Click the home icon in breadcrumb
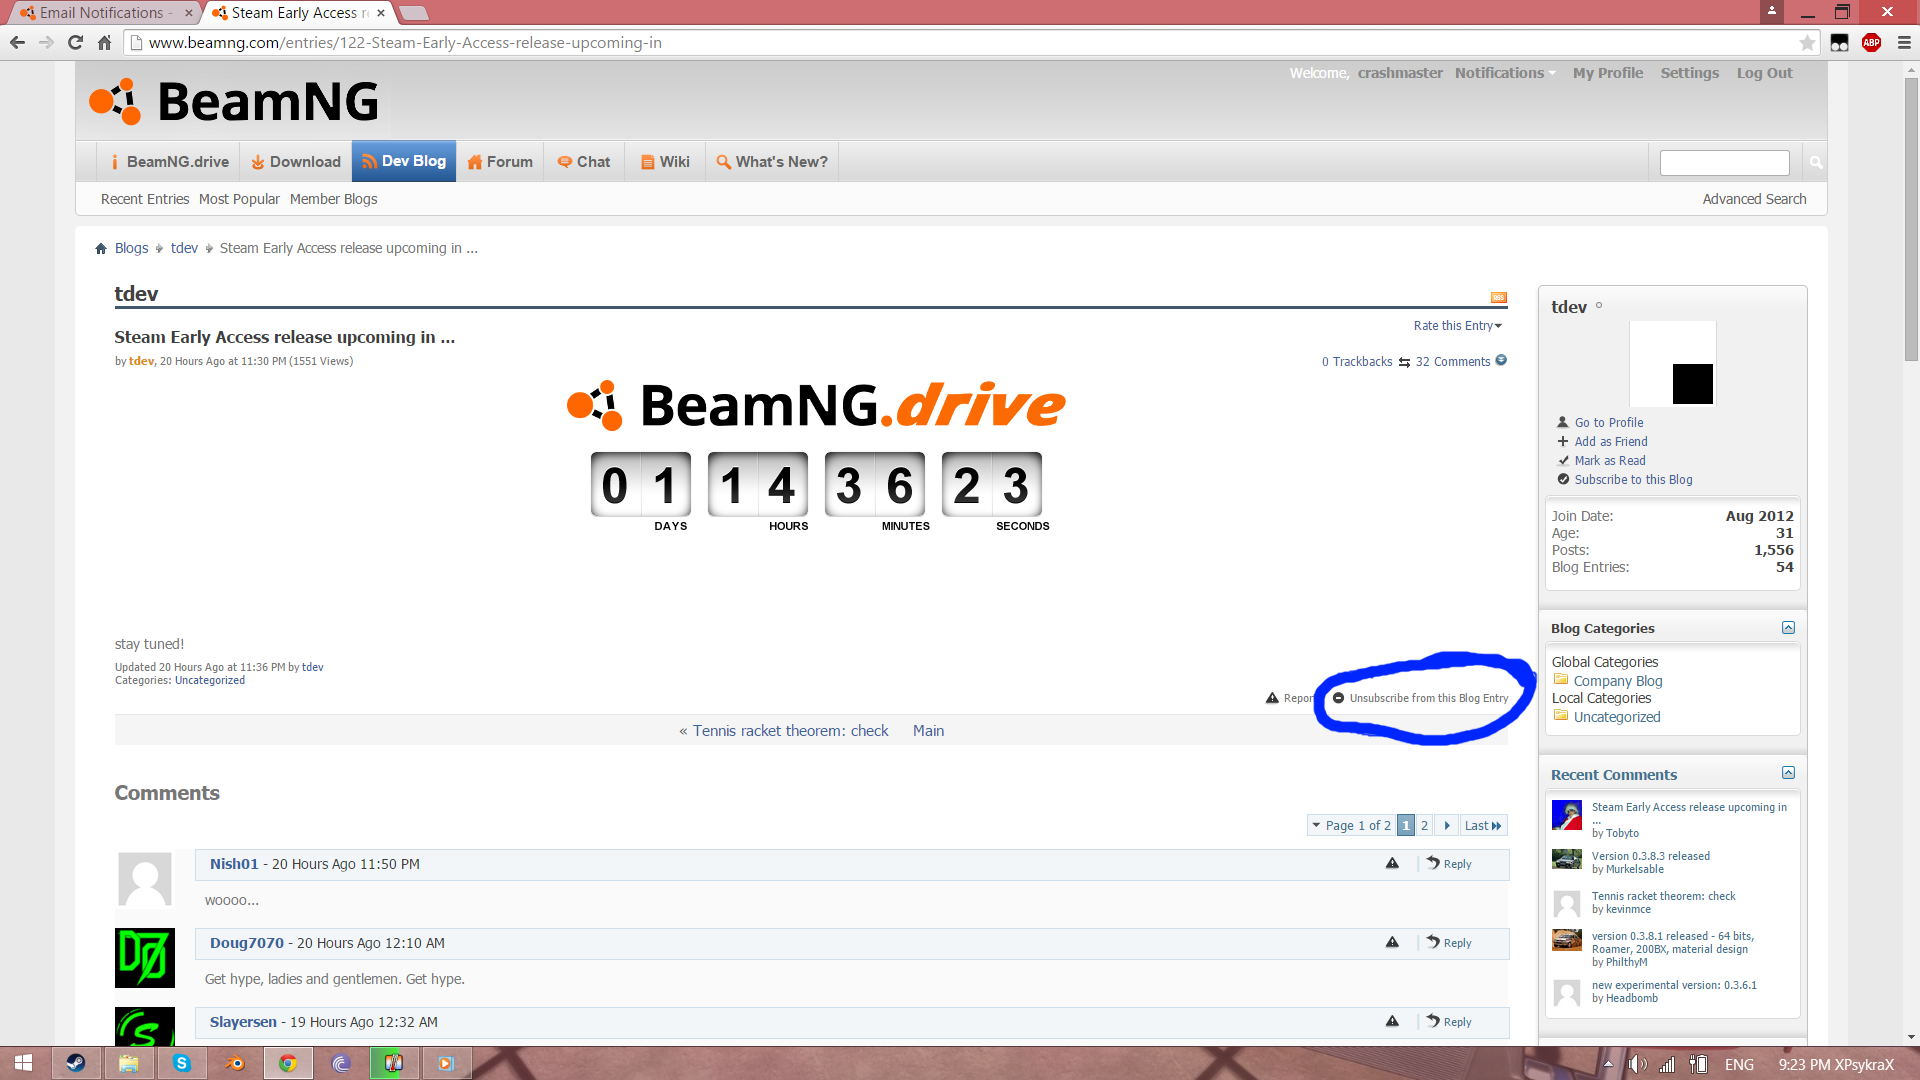1920x1080 pixels. point(101,249)
